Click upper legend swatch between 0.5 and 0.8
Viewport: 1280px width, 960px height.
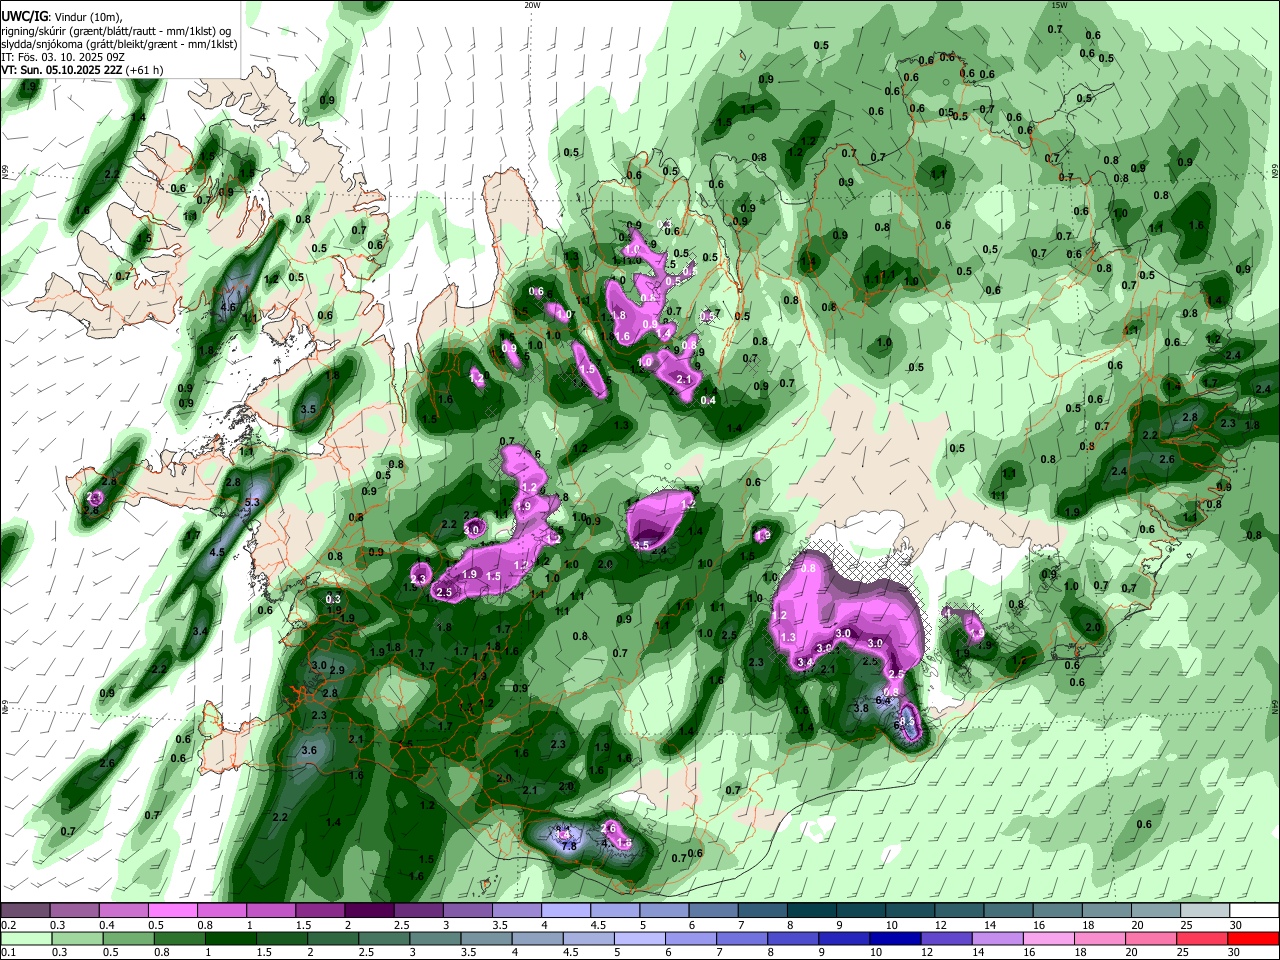point(172,910)
